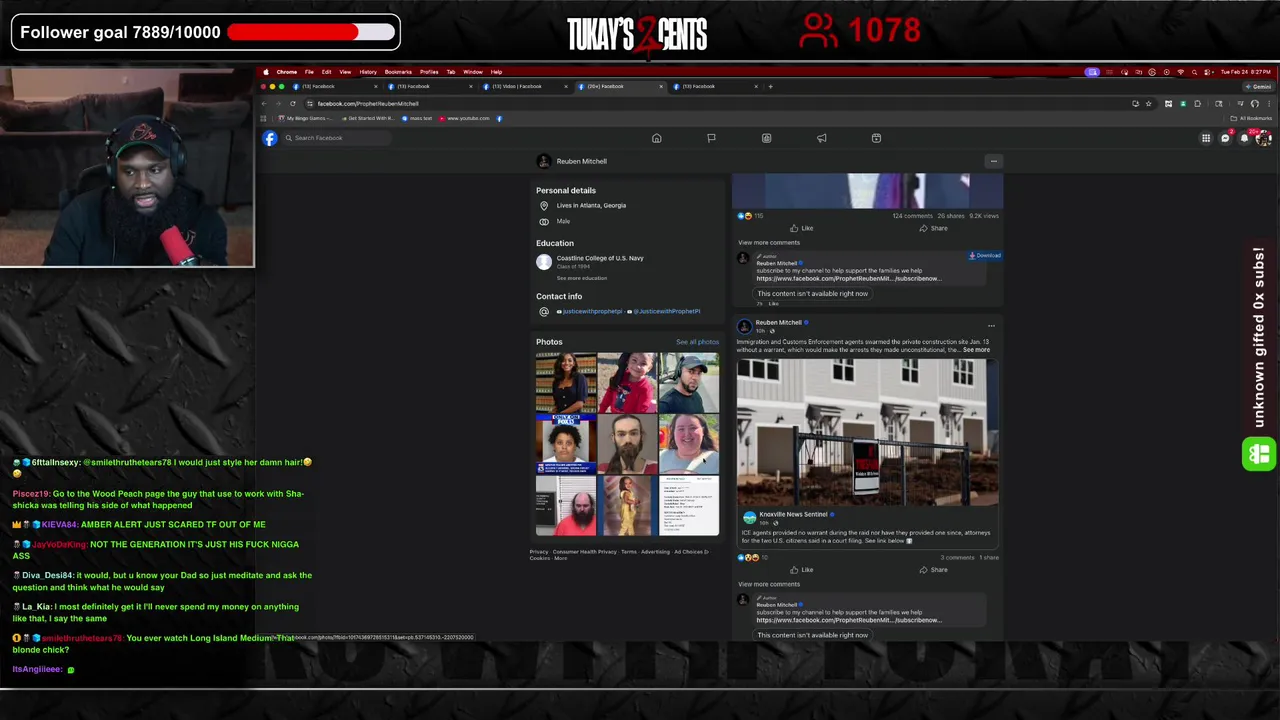Open the bald man in red shirt photo
This screenshot has height=720, width=1280.
(566, 506)
